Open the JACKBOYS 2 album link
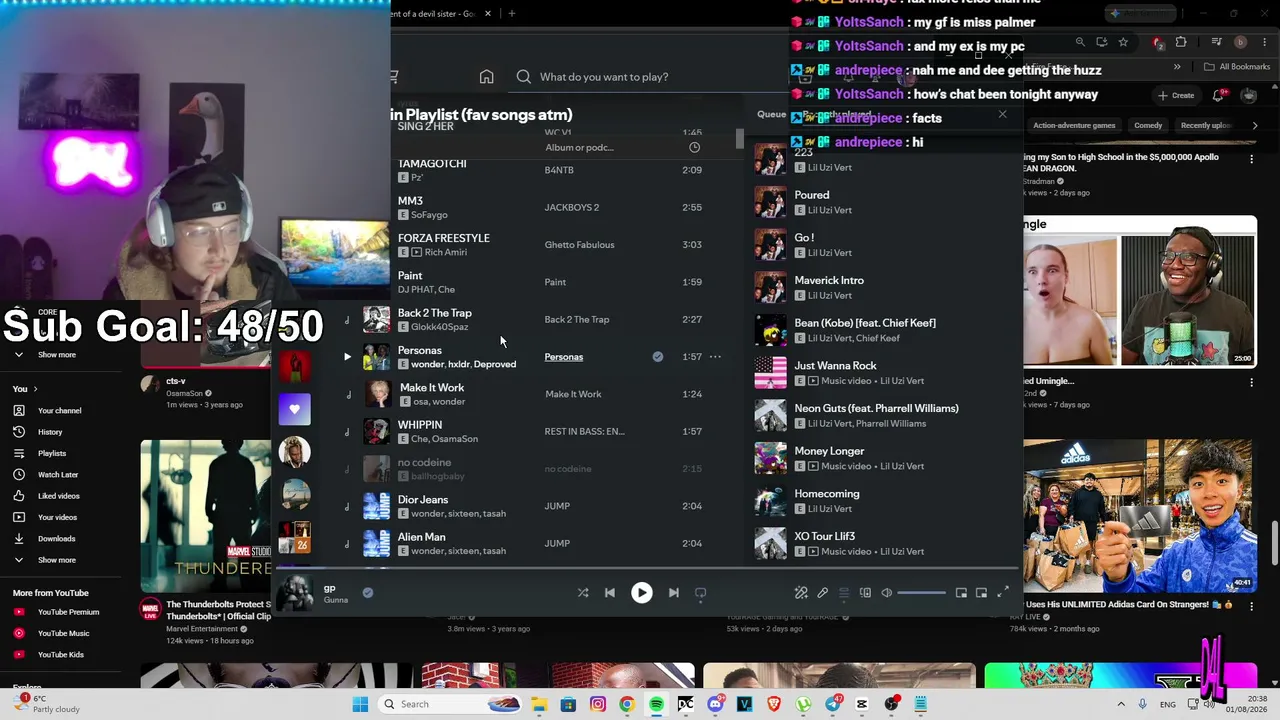Image resolution: width=1280 pixels, height=720 pixels. point(572,207)
